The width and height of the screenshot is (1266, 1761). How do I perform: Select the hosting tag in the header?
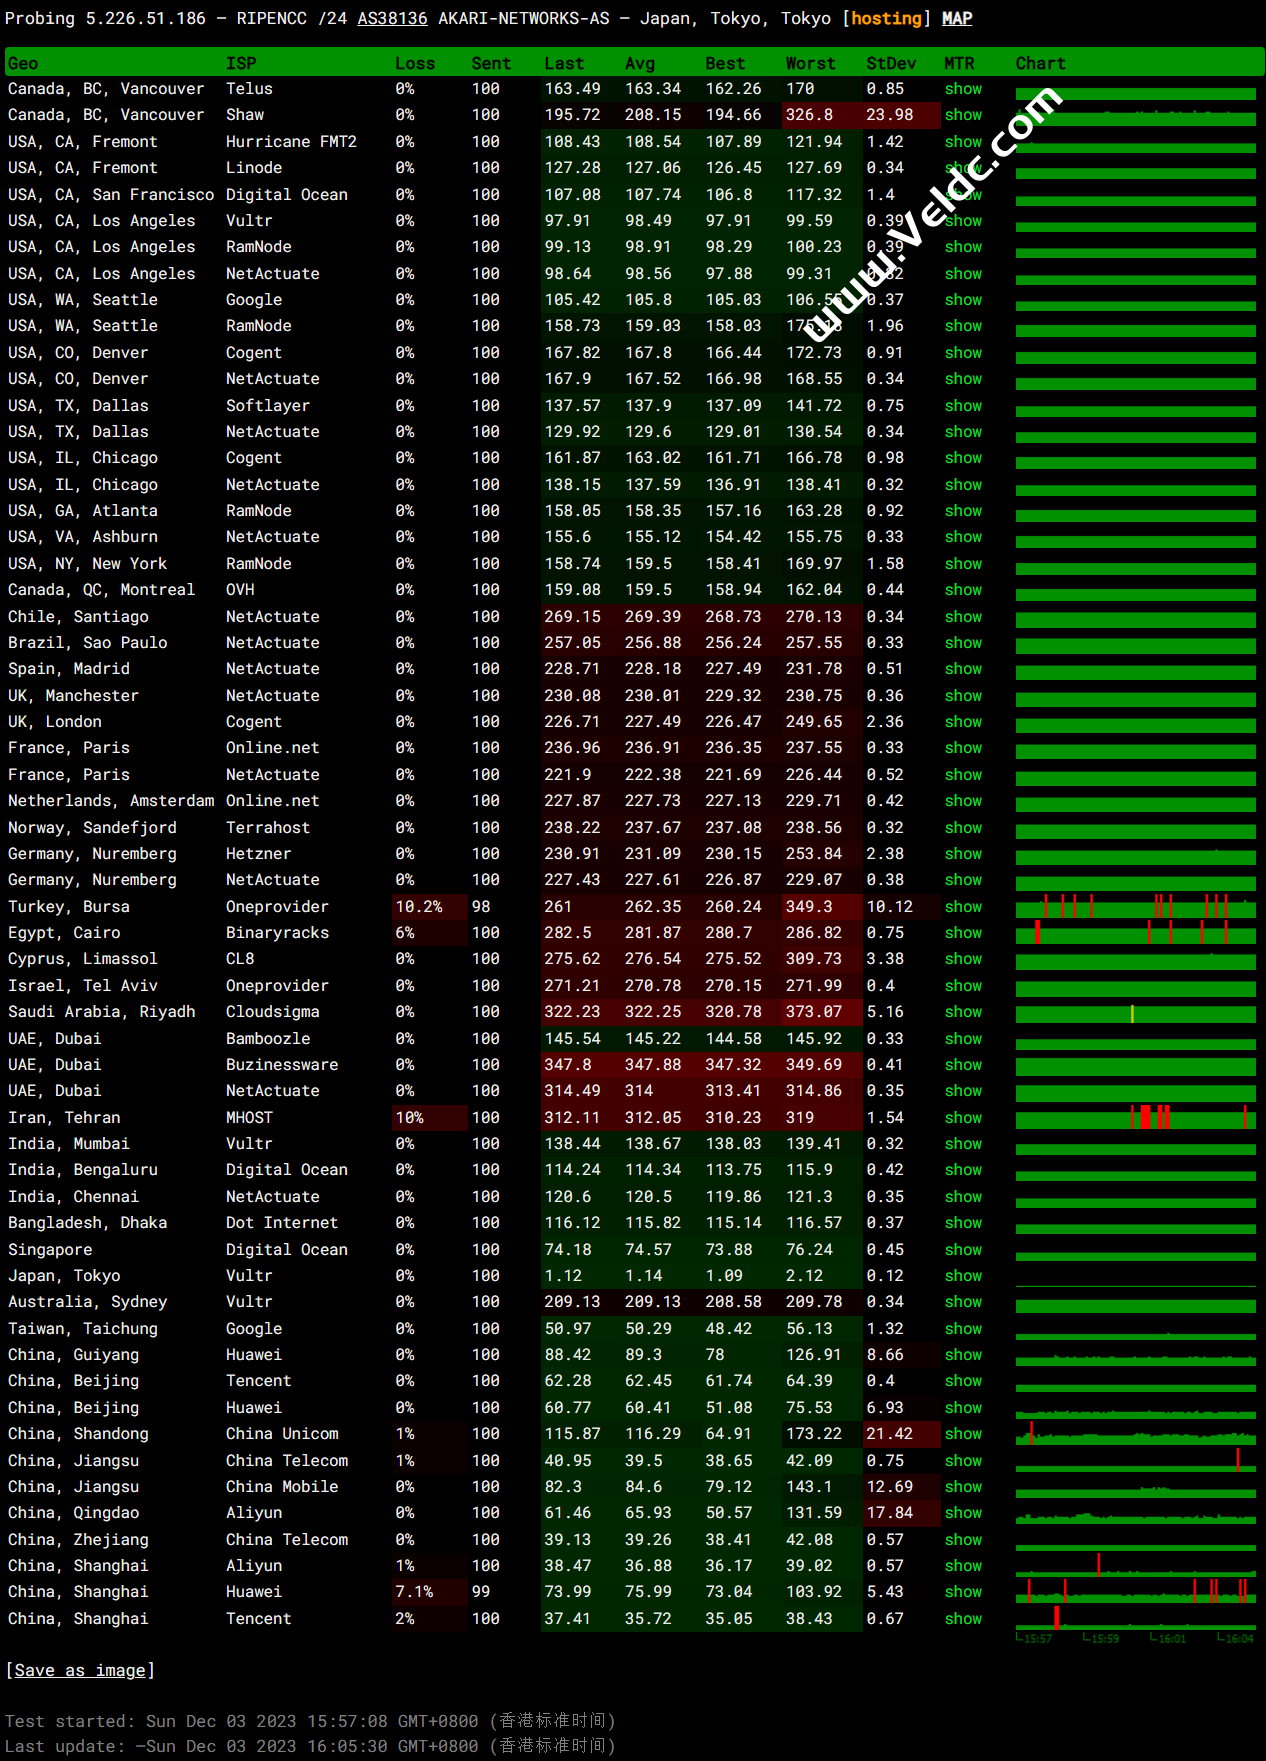point(886,18)
